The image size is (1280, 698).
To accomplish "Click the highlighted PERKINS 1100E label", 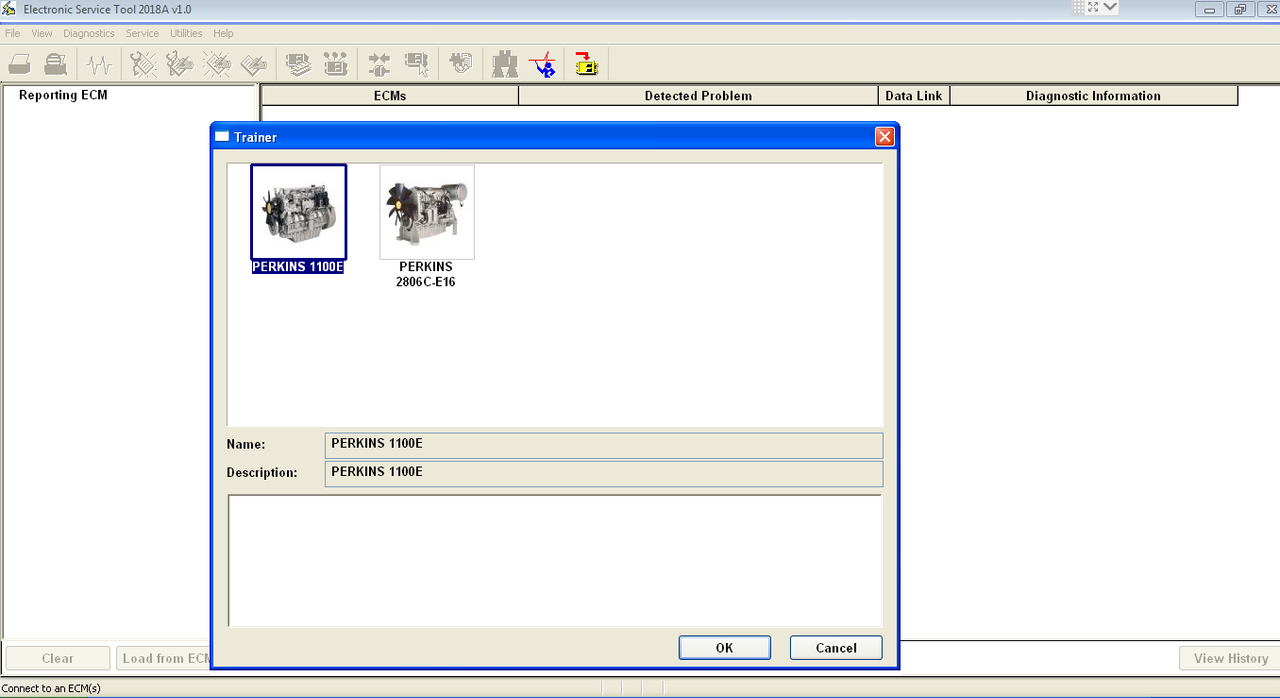I will click(298, 267).
